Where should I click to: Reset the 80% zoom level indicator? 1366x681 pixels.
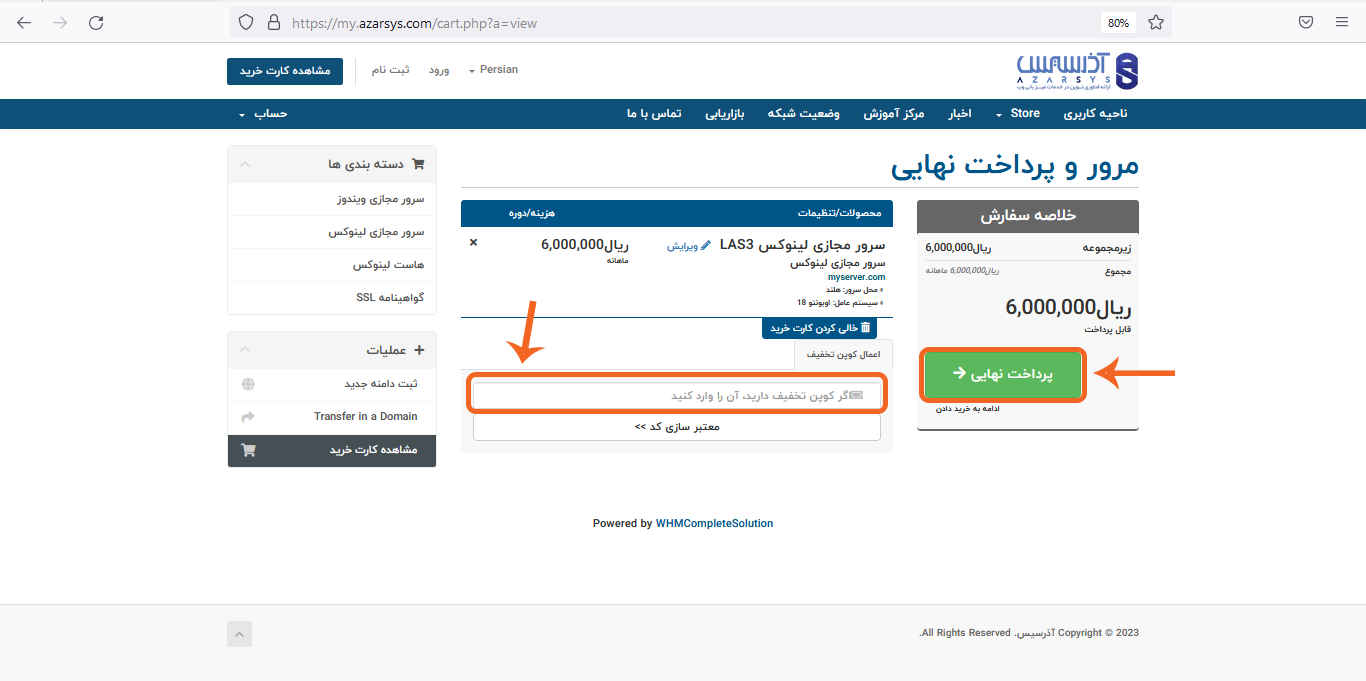click(x=1118, y=22)
